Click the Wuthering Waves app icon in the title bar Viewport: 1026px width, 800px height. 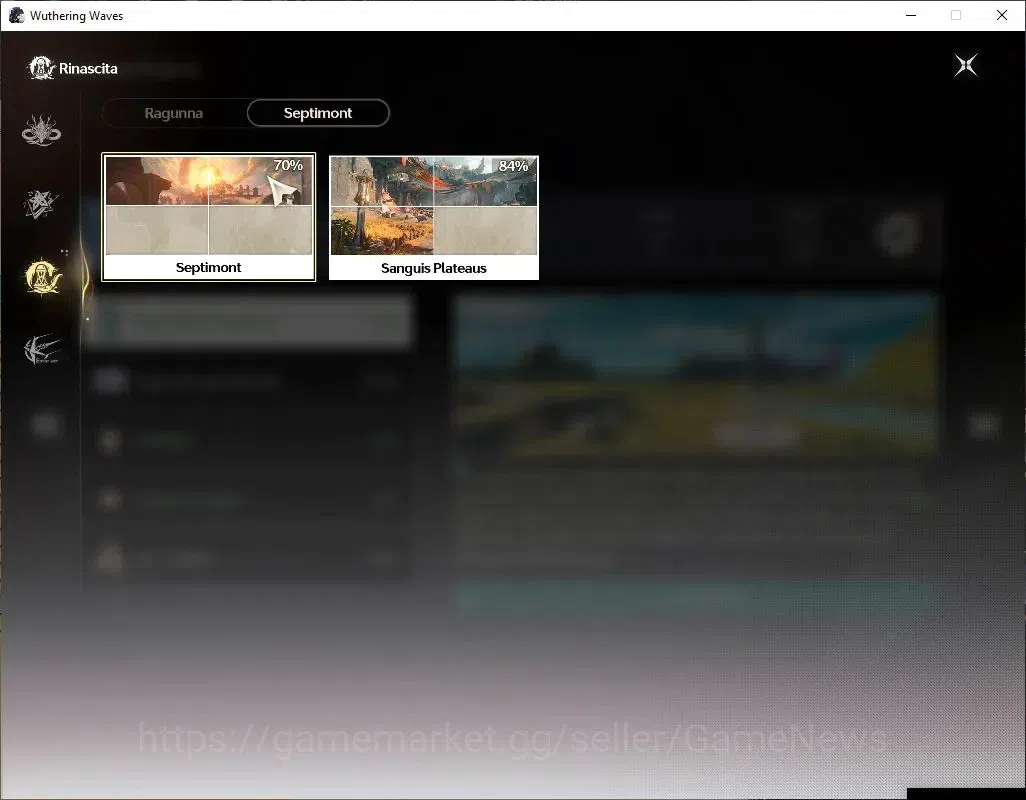[16, 15]
